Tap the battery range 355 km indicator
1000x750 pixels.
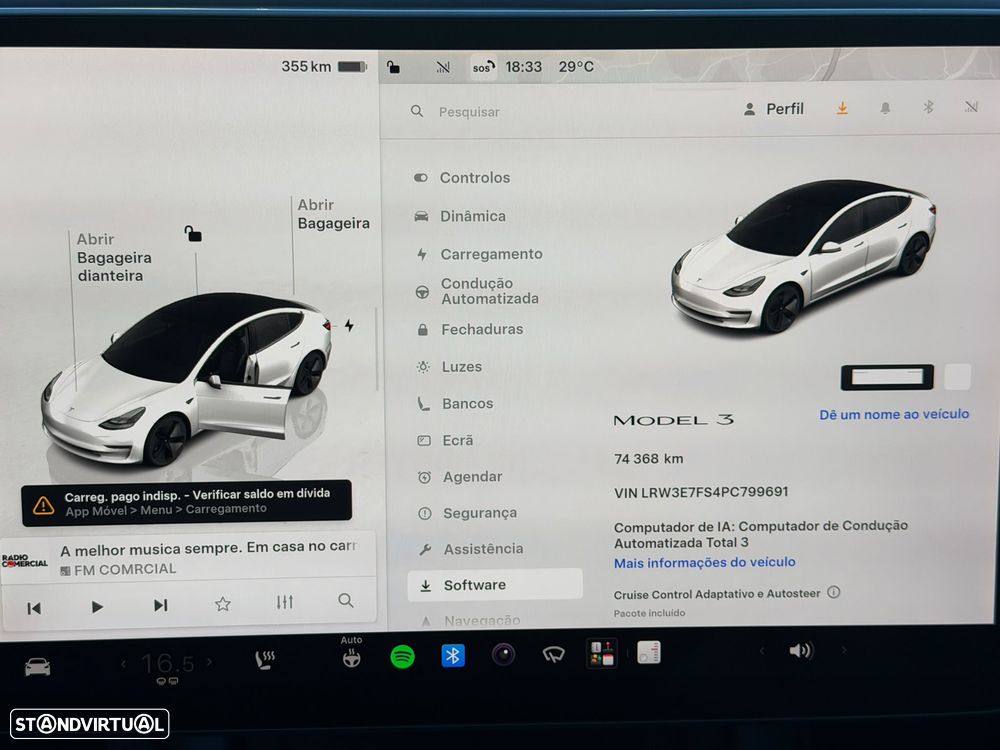coord(324,66)
